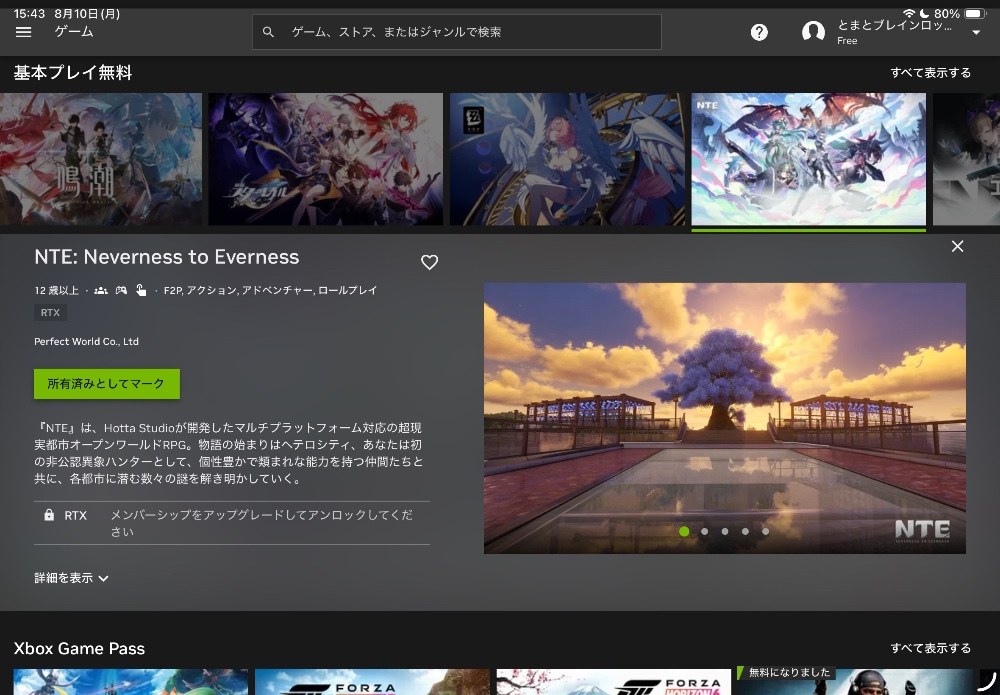
Task: Open the partially visible rightmost game tile
Action: coord(966,159)
